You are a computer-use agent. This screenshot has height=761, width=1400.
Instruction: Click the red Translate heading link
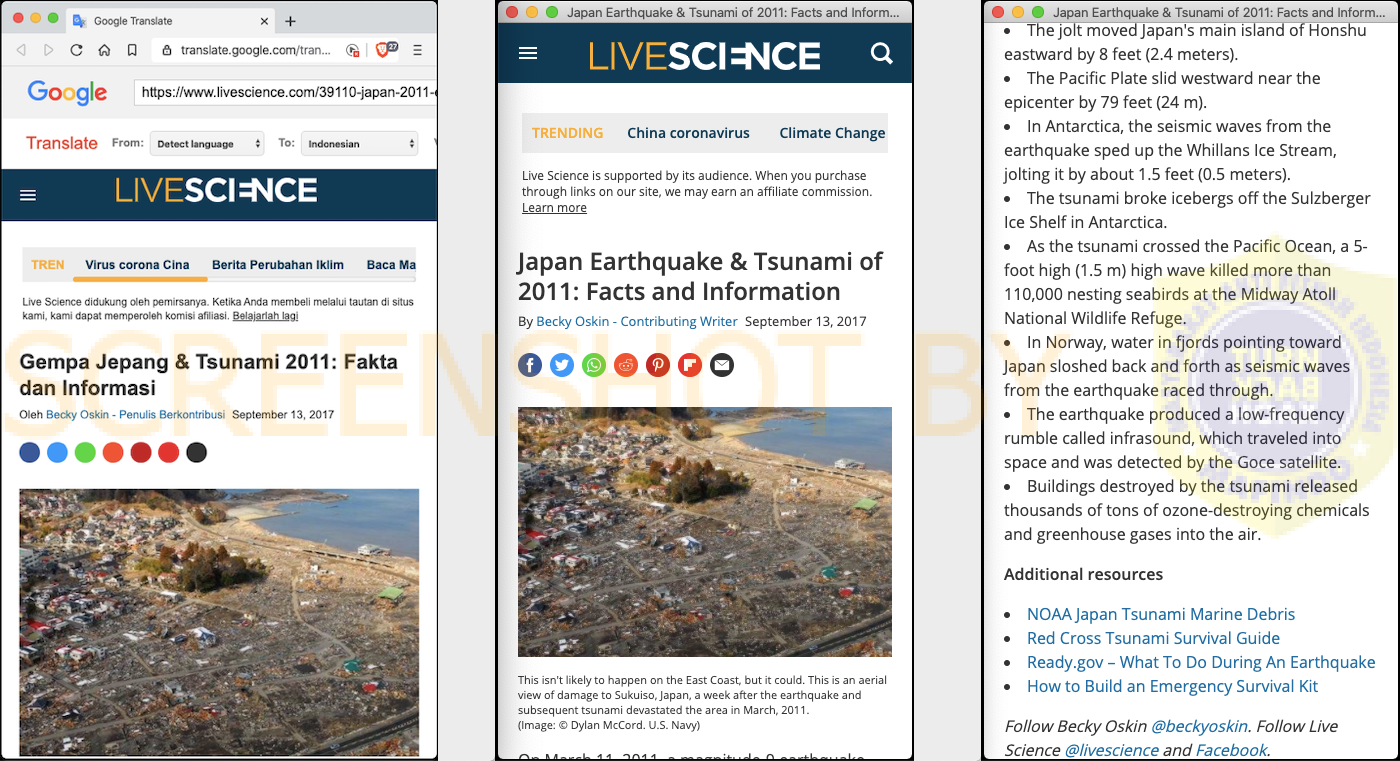coord(62,143)
